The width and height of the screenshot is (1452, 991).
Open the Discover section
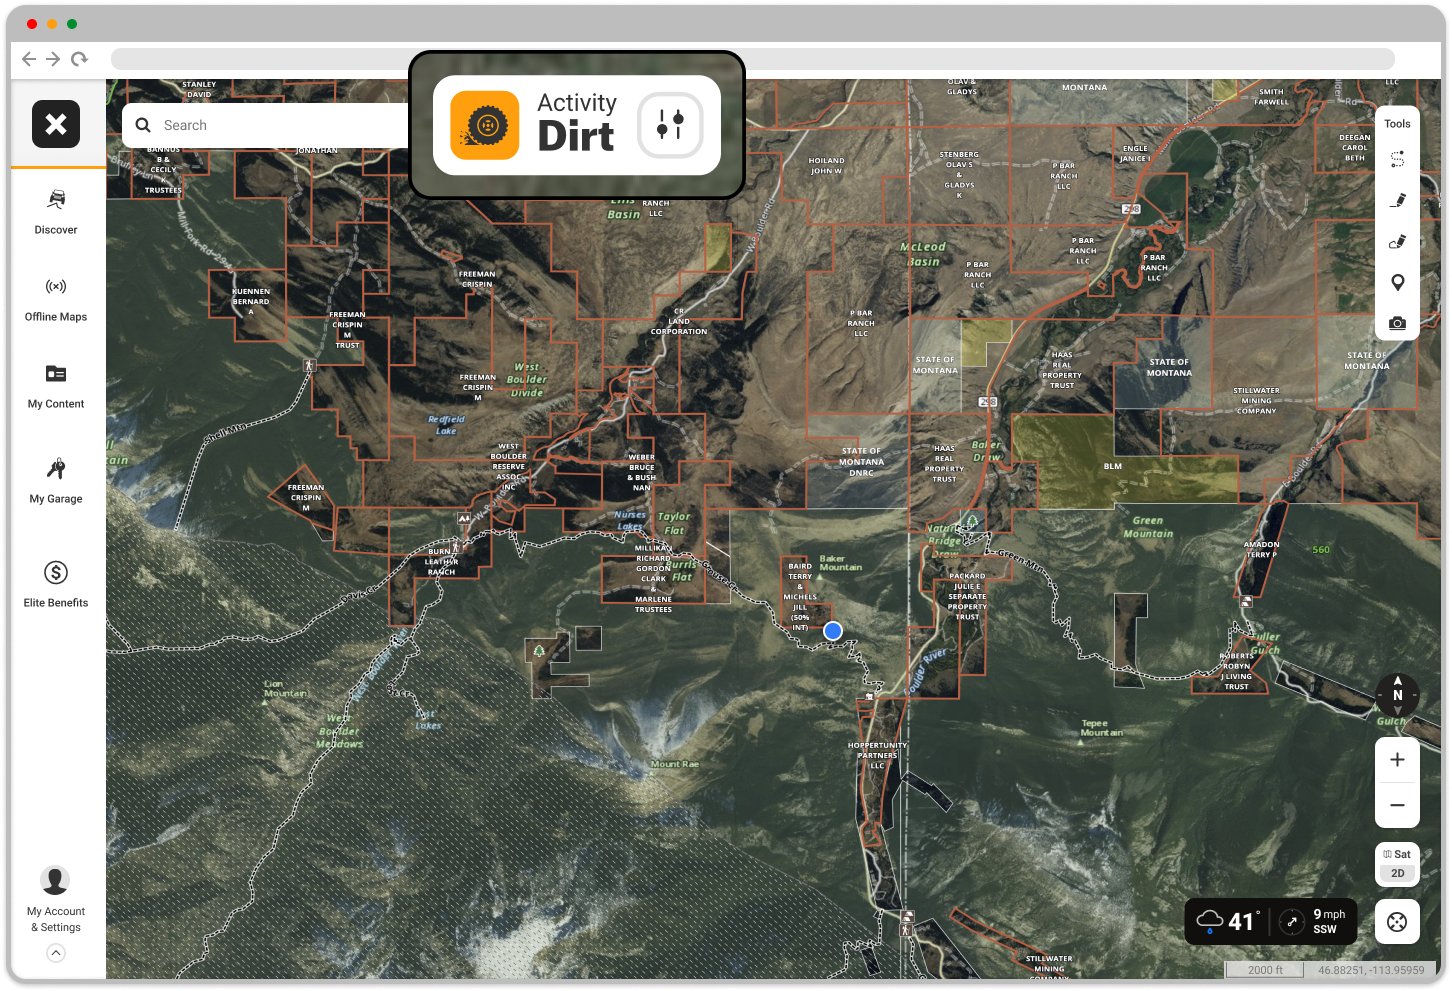[56, 211]
